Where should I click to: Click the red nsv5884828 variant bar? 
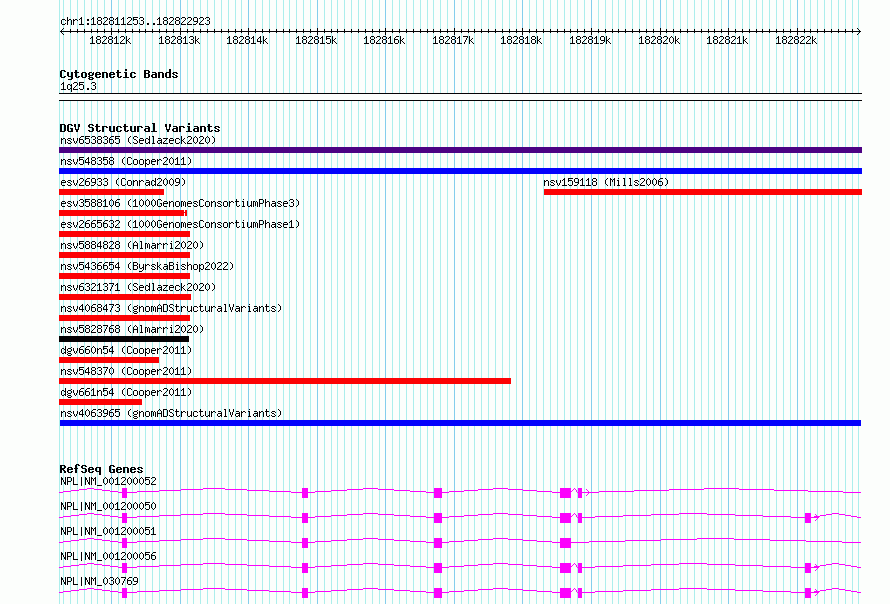pos(124,255)
